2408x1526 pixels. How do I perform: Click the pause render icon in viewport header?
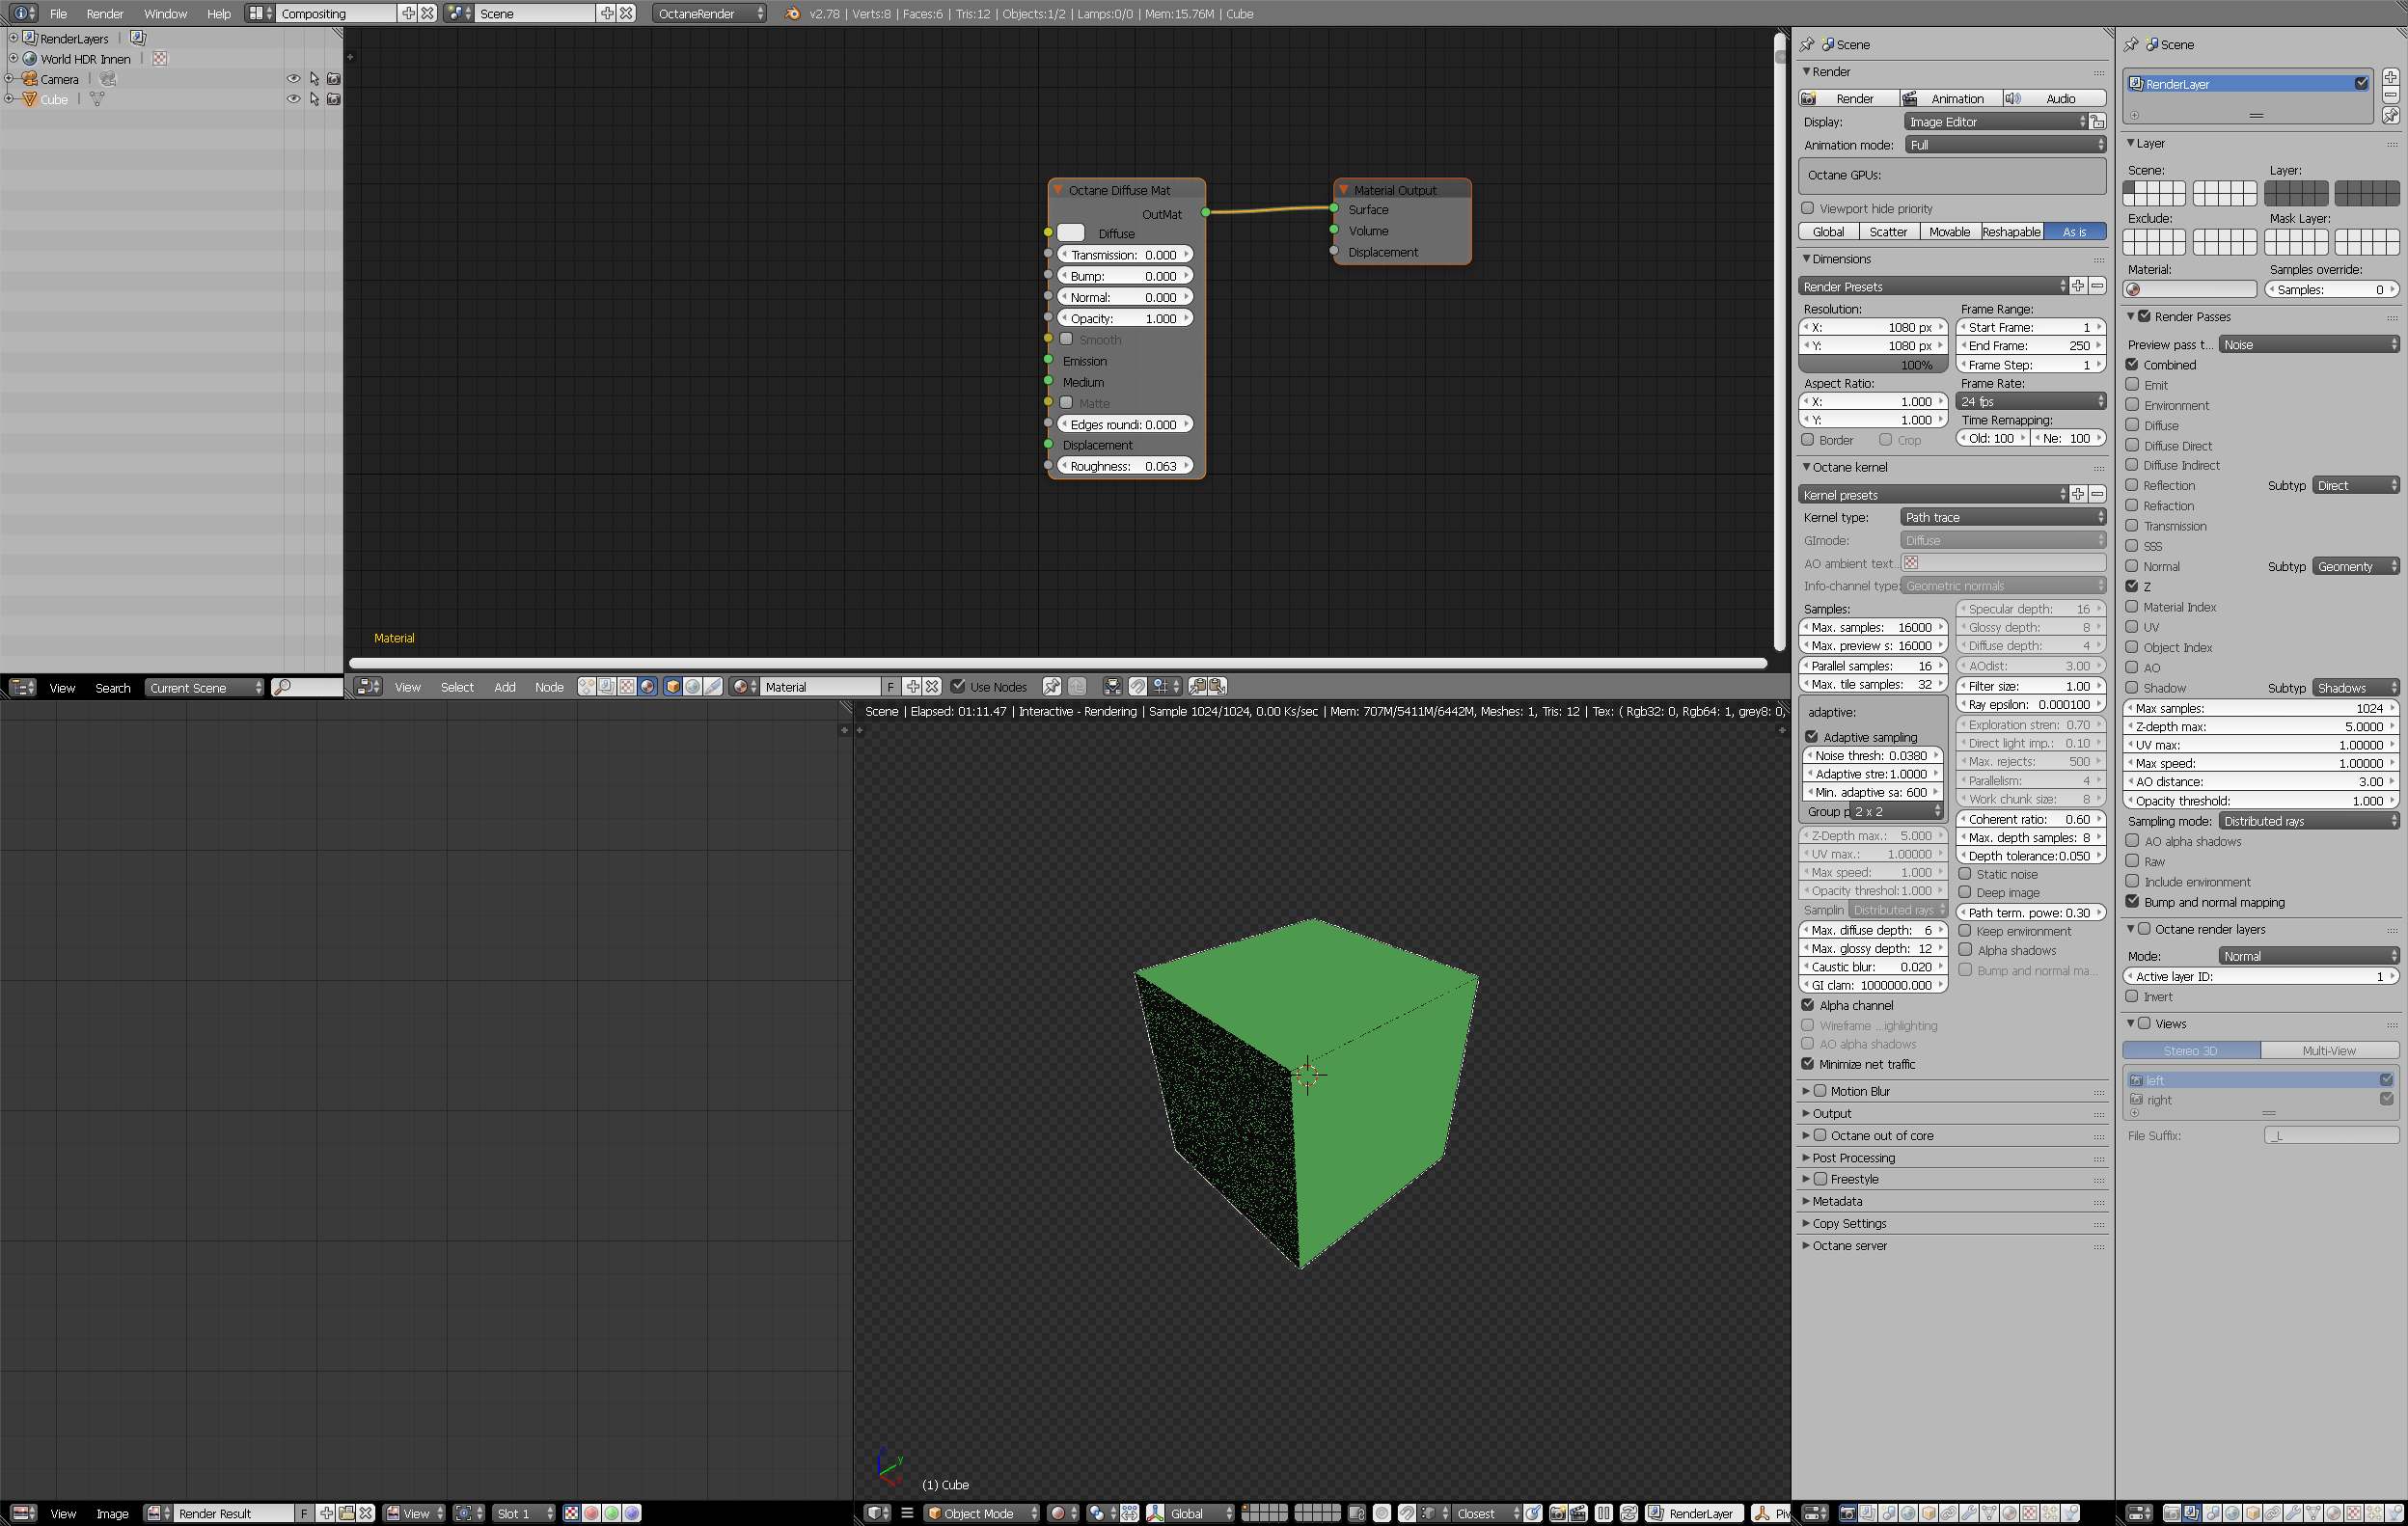pyautogui.click(x=1604, y=1513)
